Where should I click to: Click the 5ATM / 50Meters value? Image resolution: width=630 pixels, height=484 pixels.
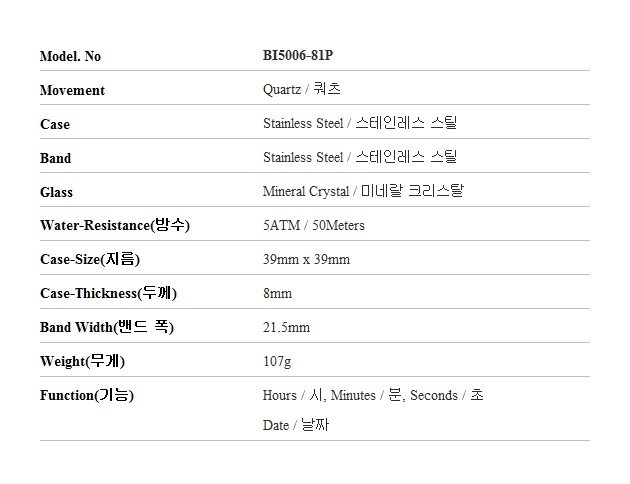(313, 226)
